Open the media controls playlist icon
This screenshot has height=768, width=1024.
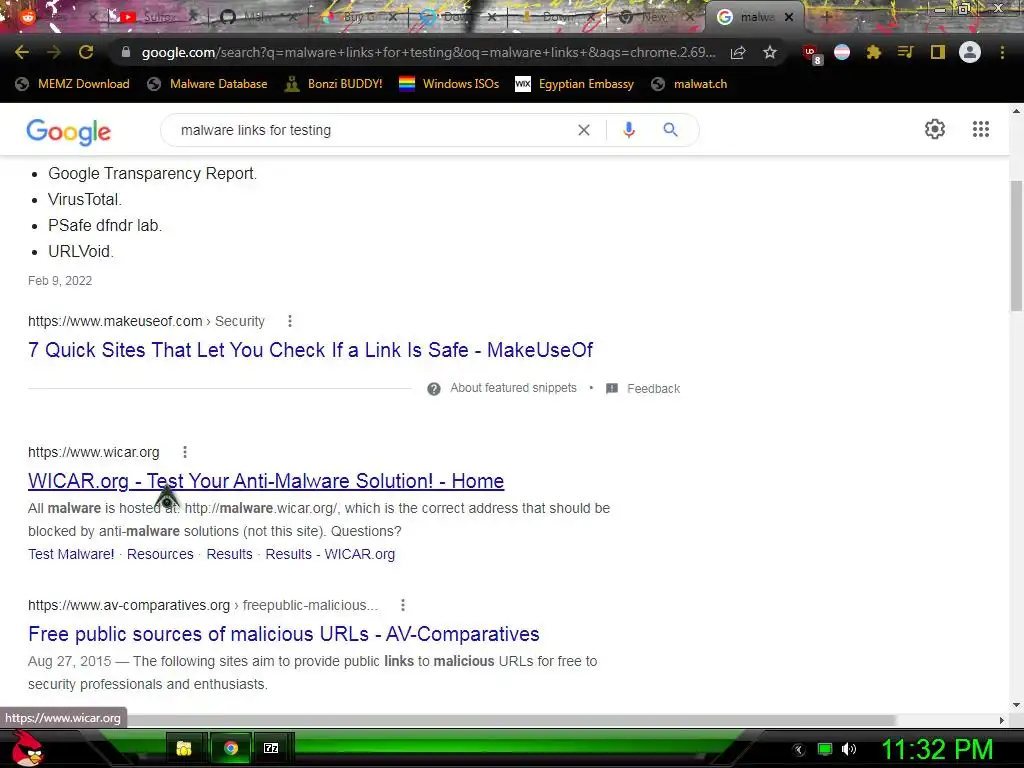905,52
